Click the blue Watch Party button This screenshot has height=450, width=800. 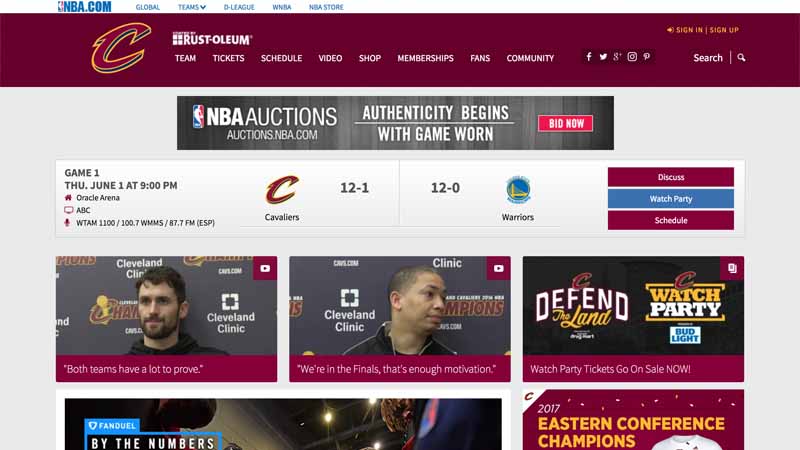pos(671,198)
